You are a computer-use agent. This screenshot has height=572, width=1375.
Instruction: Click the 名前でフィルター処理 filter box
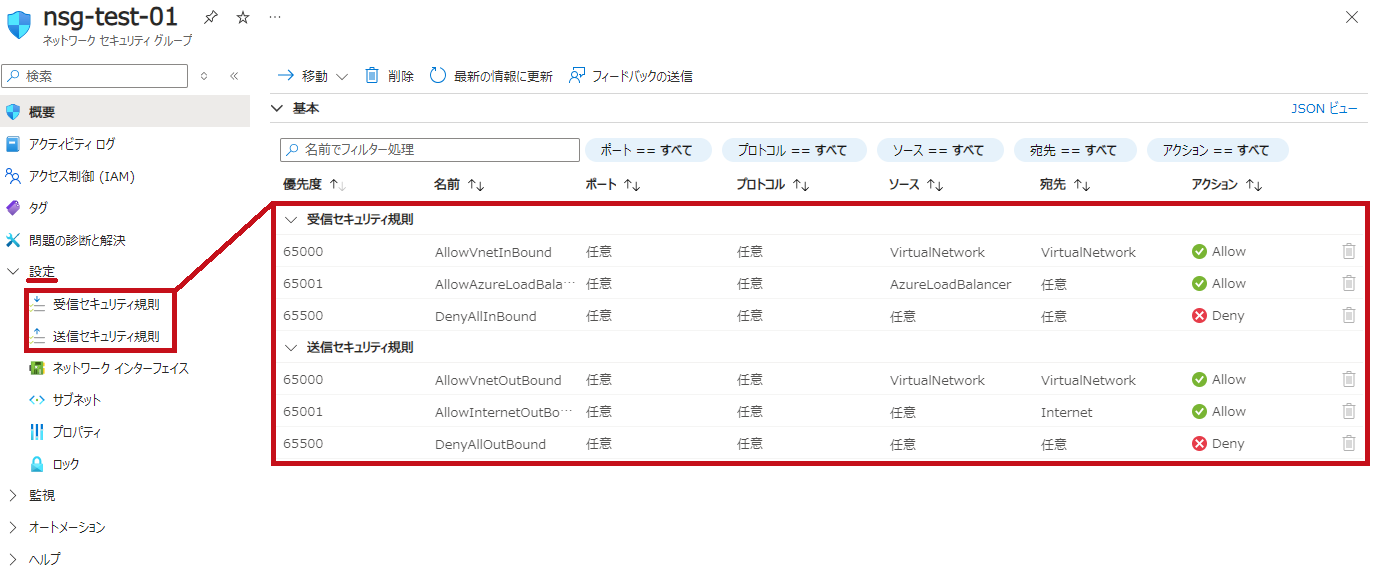[x=430, y=150]
